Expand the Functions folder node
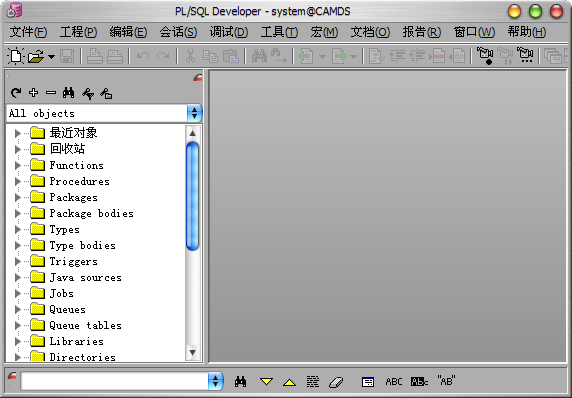The height and width of the screenshot is (398, 572). tap(17, 165)
